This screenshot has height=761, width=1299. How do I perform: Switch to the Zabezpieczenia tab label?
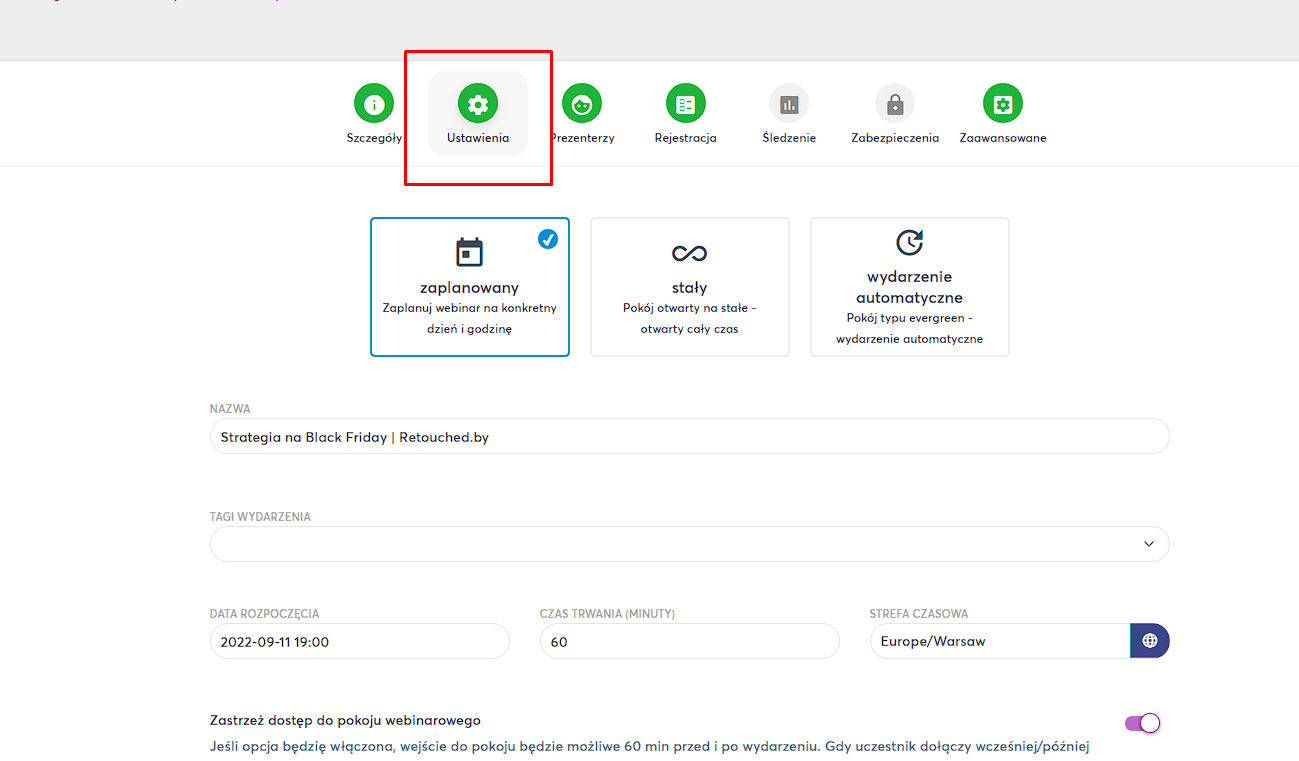point(895,138)
